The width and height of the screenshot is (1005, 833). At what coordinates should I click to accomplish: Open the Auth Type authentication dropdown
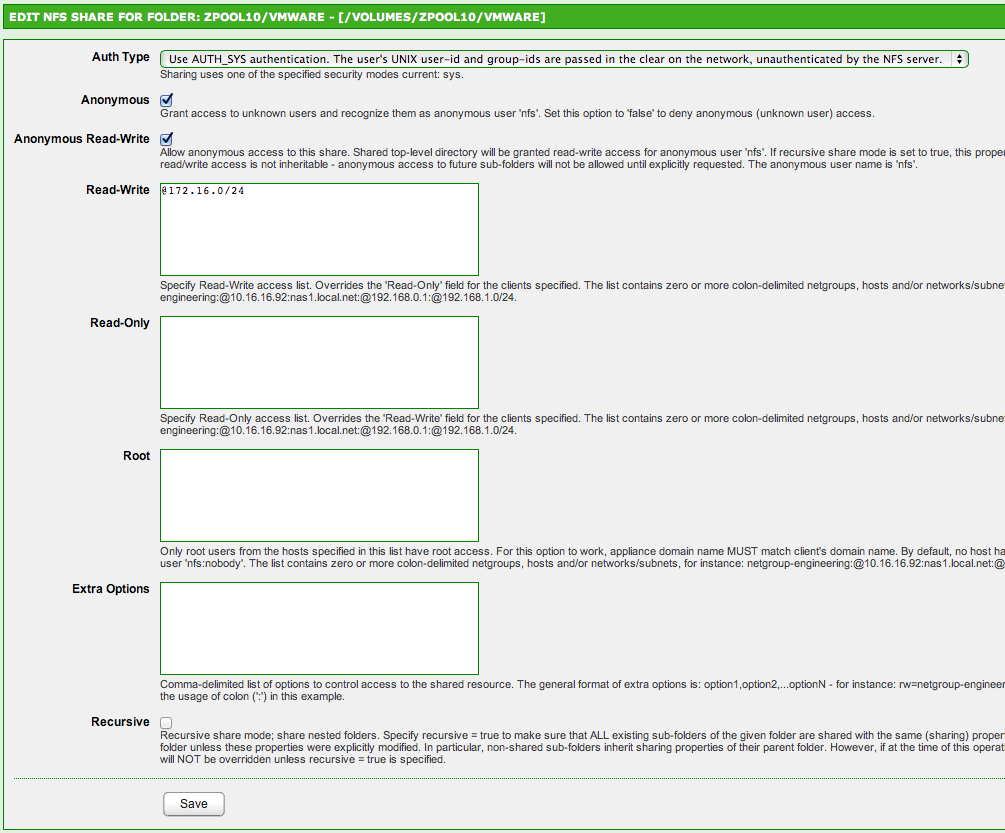click(563, 59)
